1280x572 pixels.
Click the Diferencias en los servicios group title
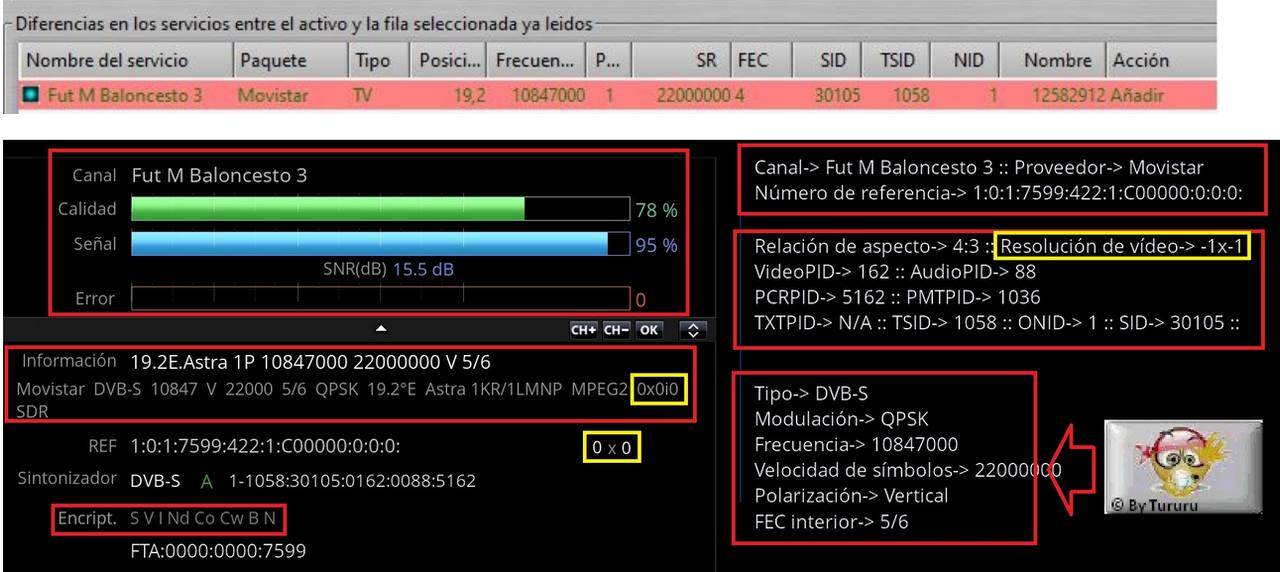click(304, 23)
